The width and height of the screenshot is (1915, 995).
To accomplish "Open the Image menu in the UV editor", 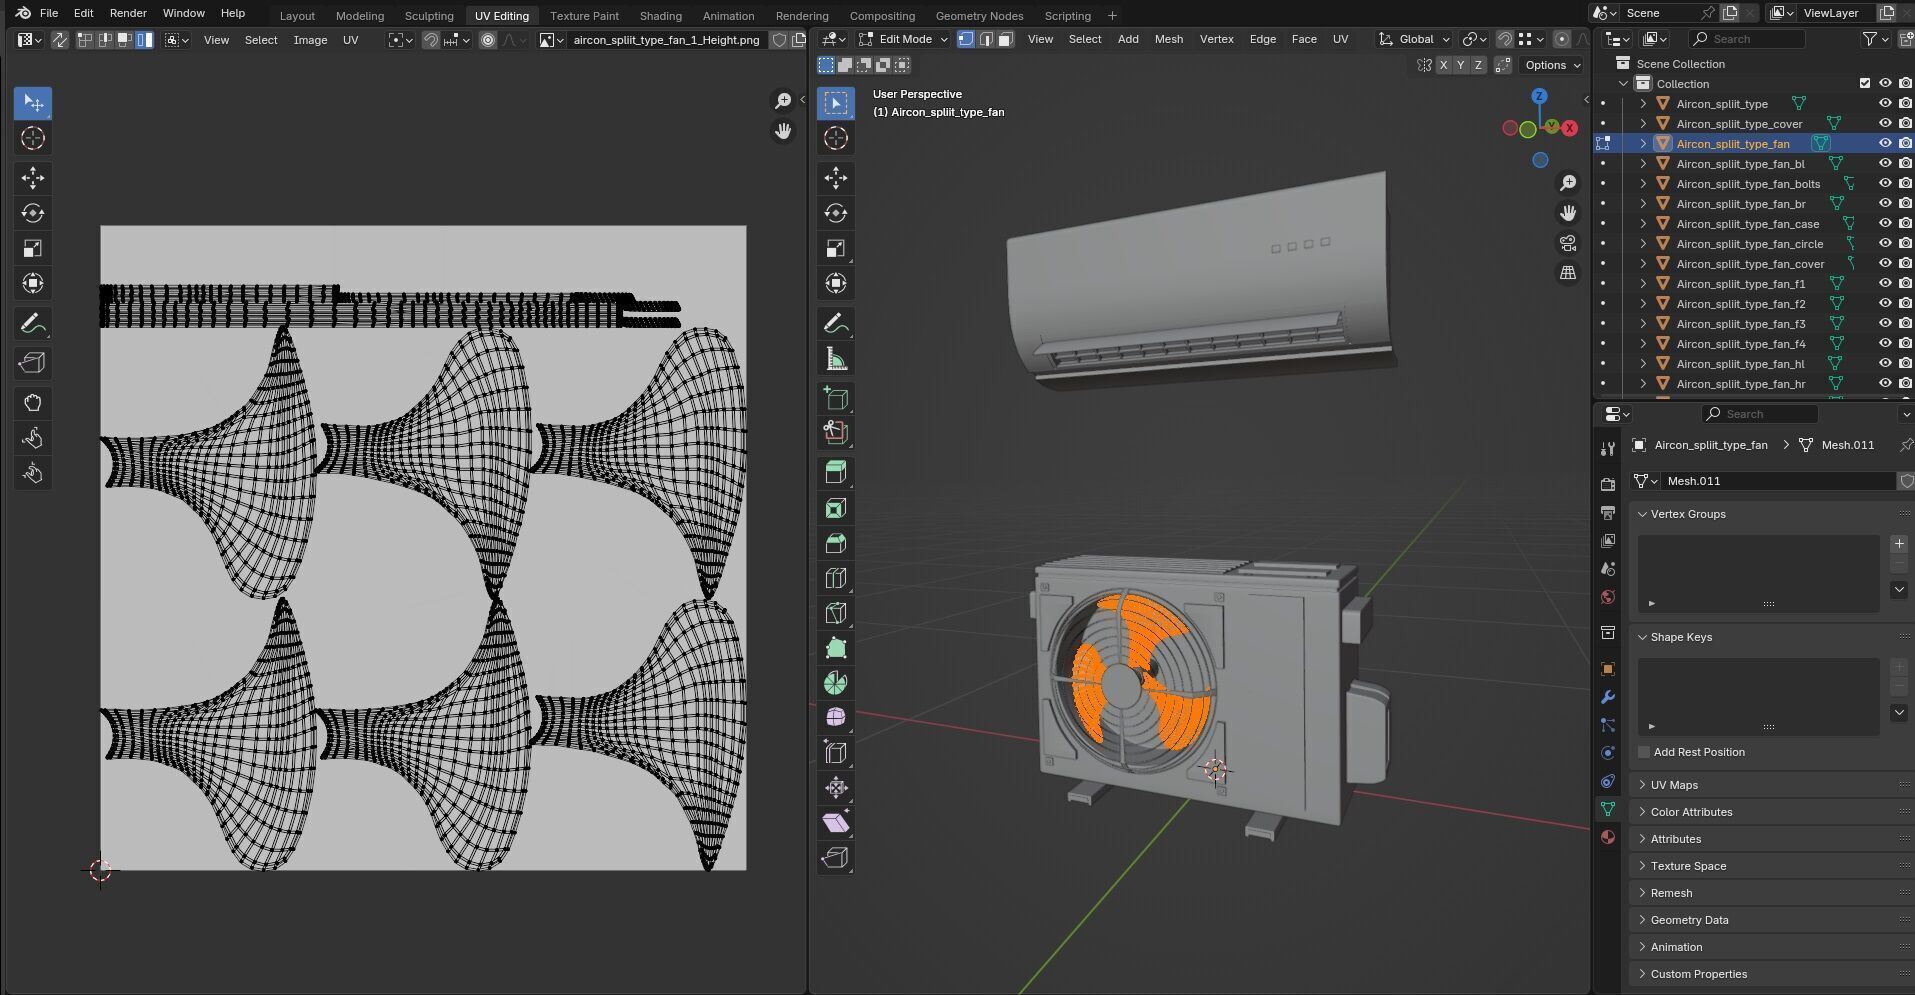I will click(310, 40).
